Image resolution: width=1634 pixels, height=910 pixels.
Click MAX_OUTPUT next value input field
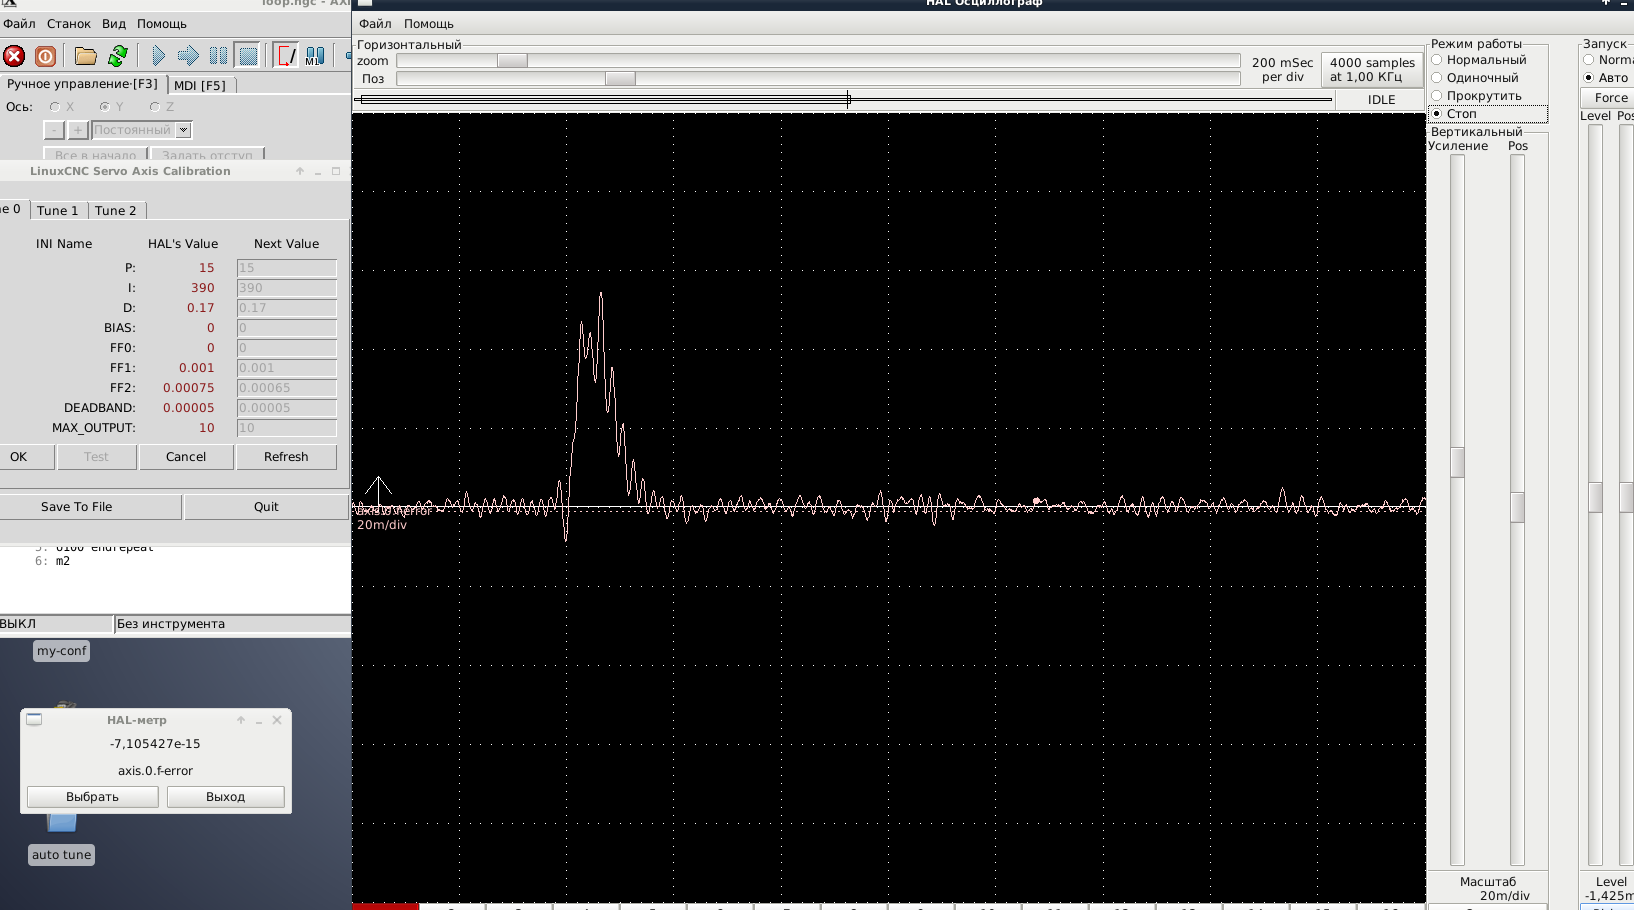click(287, 428)
